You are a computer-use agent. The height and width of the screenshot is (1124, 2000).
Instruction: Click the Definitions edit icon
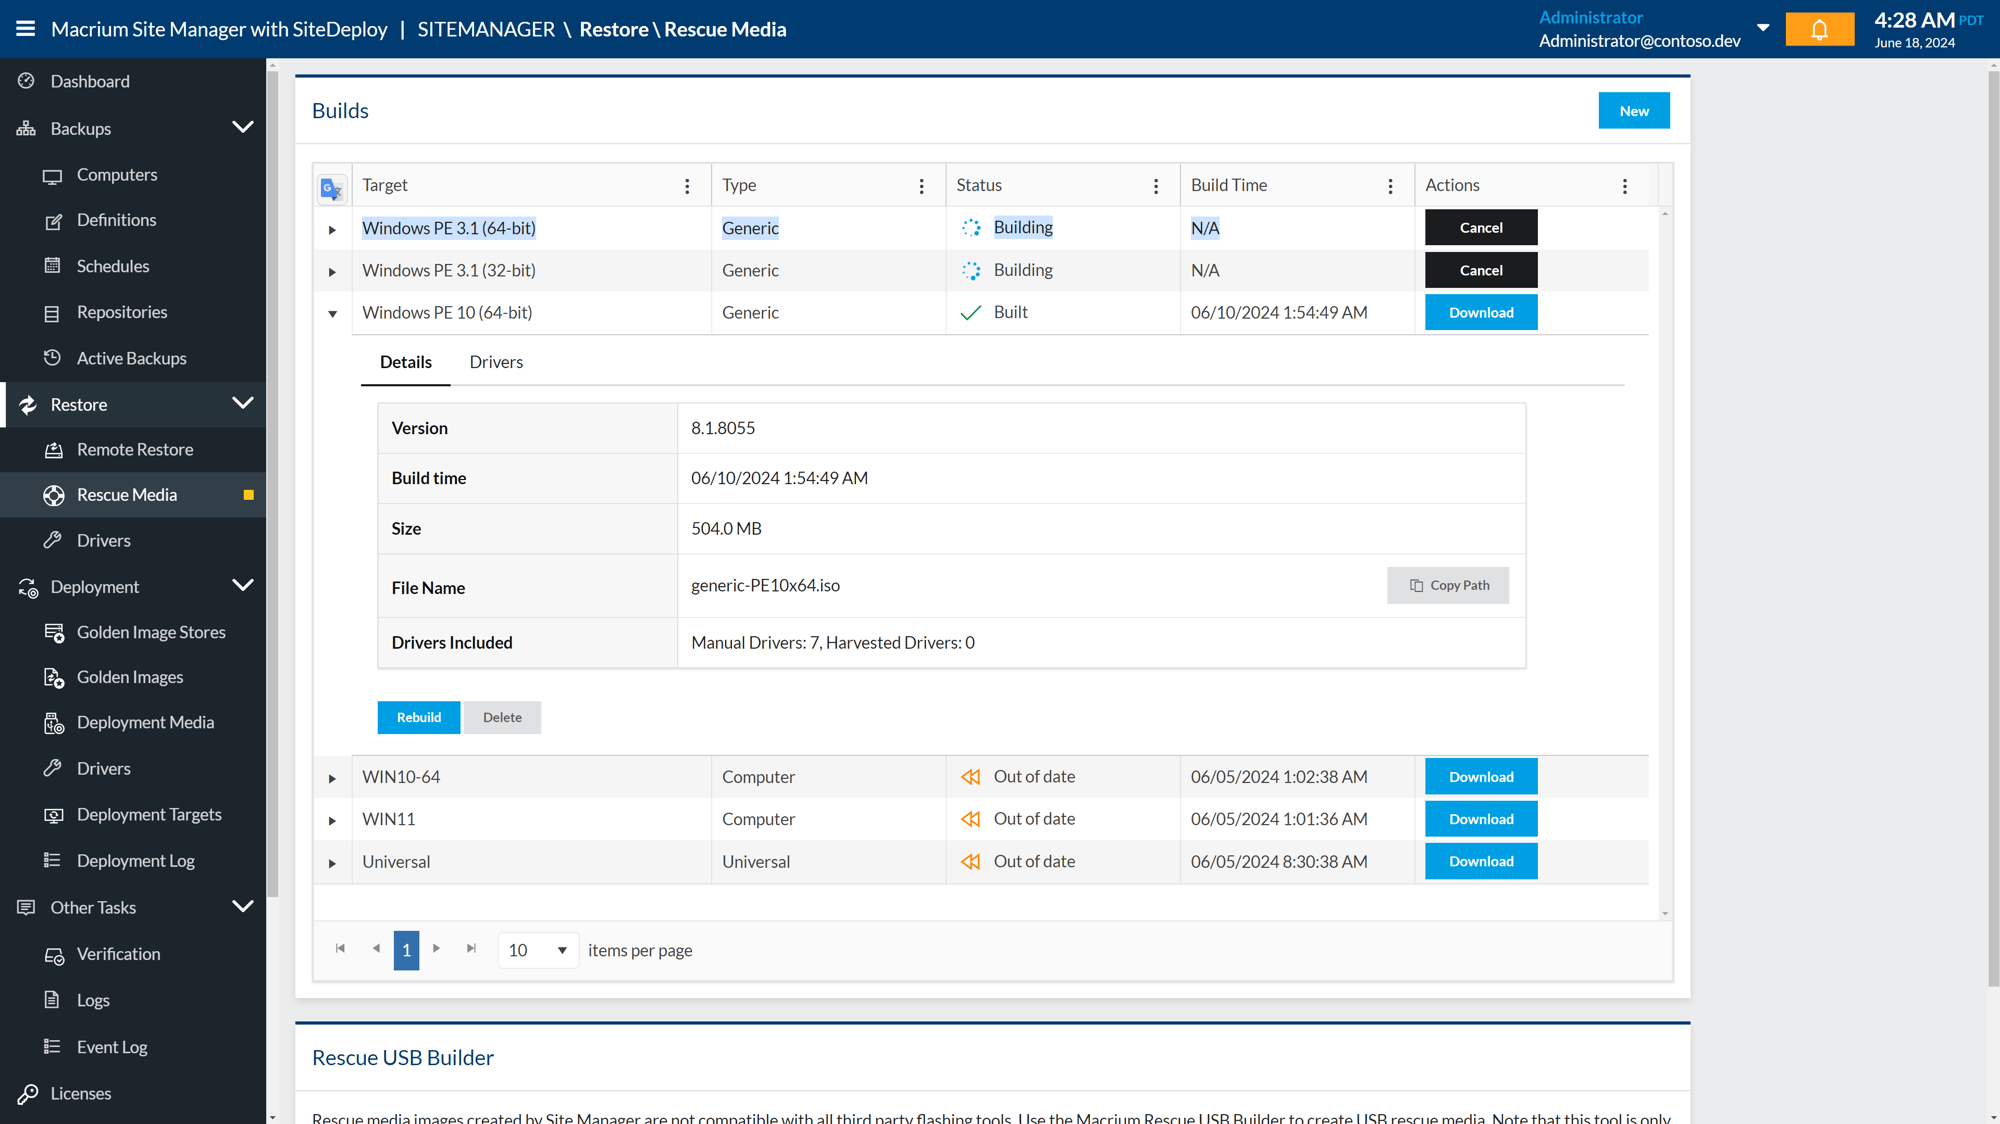point(53,221)
